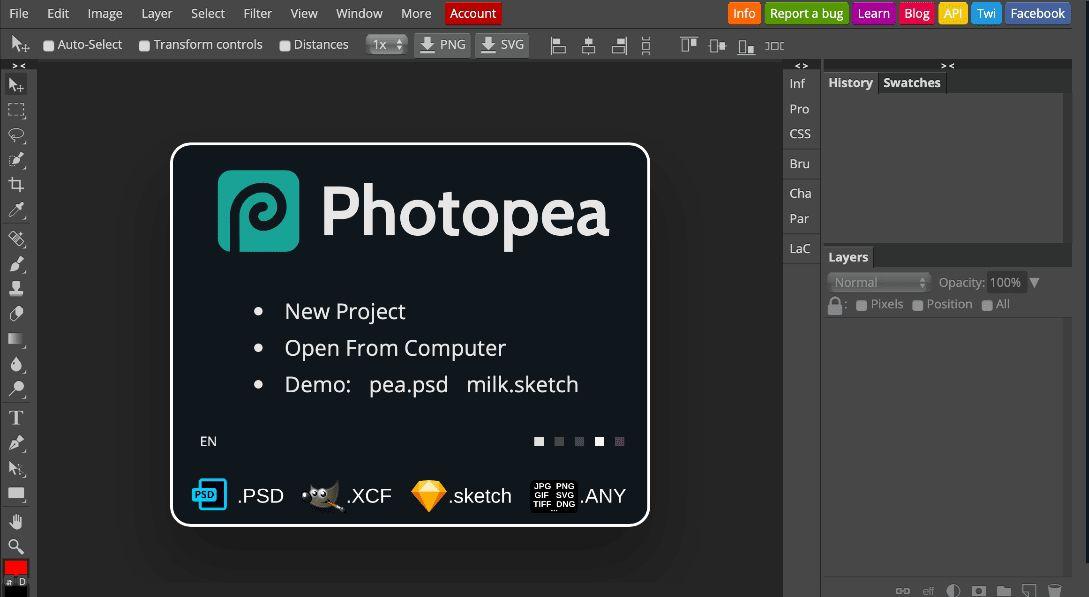
Task: Toggle the Transform controls checkbox
Action: (x=144, y=45)
